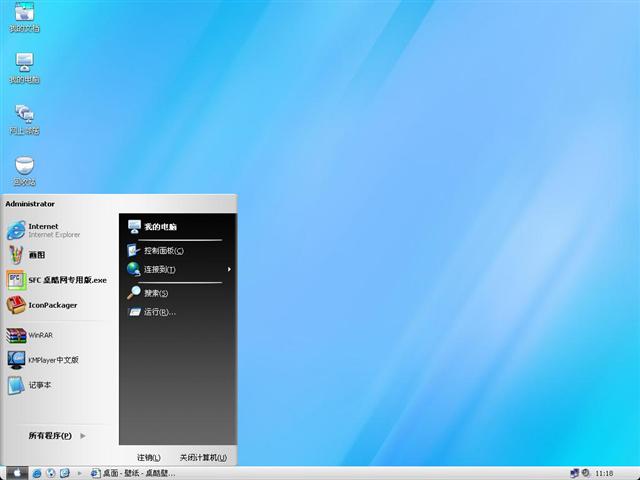
Task: Start KMPlayer中文版
Action: [43, 360]
